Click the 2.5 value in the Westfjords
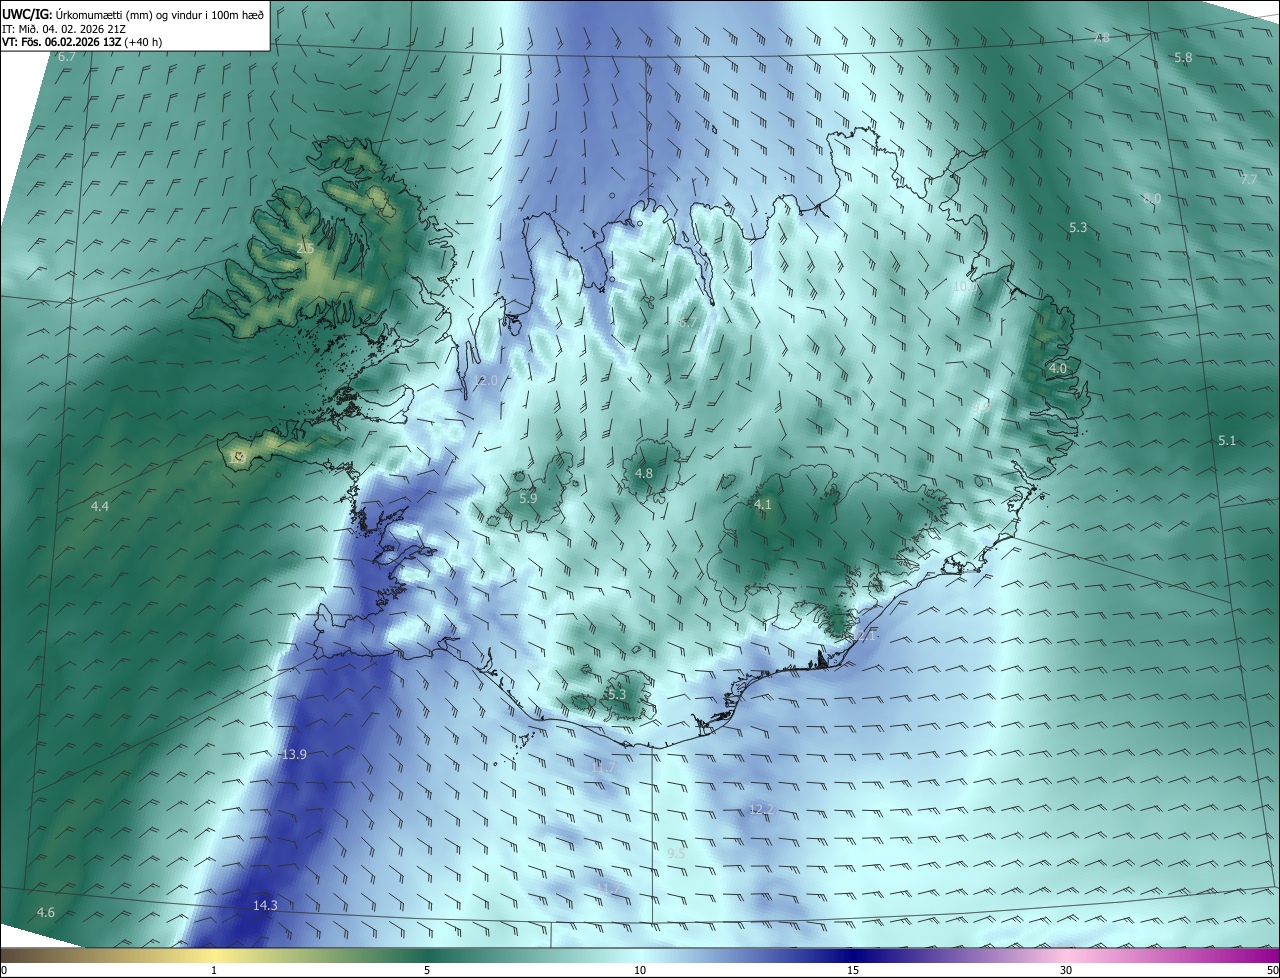Screen dimensions: 1280x978 point(306,248)
